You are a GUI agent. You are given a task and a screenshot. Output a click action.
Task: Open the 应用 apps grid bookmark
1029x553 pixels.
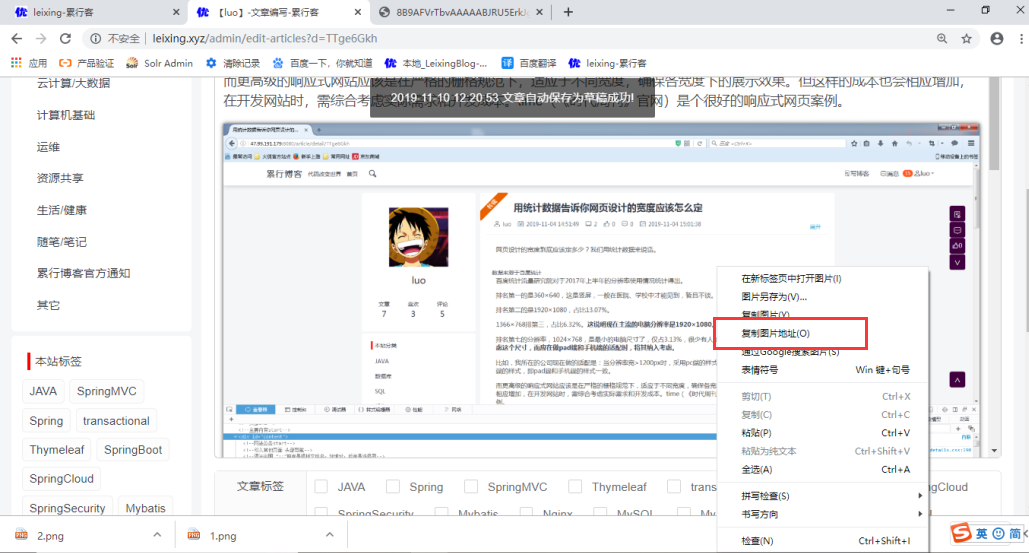pos(29,63)
